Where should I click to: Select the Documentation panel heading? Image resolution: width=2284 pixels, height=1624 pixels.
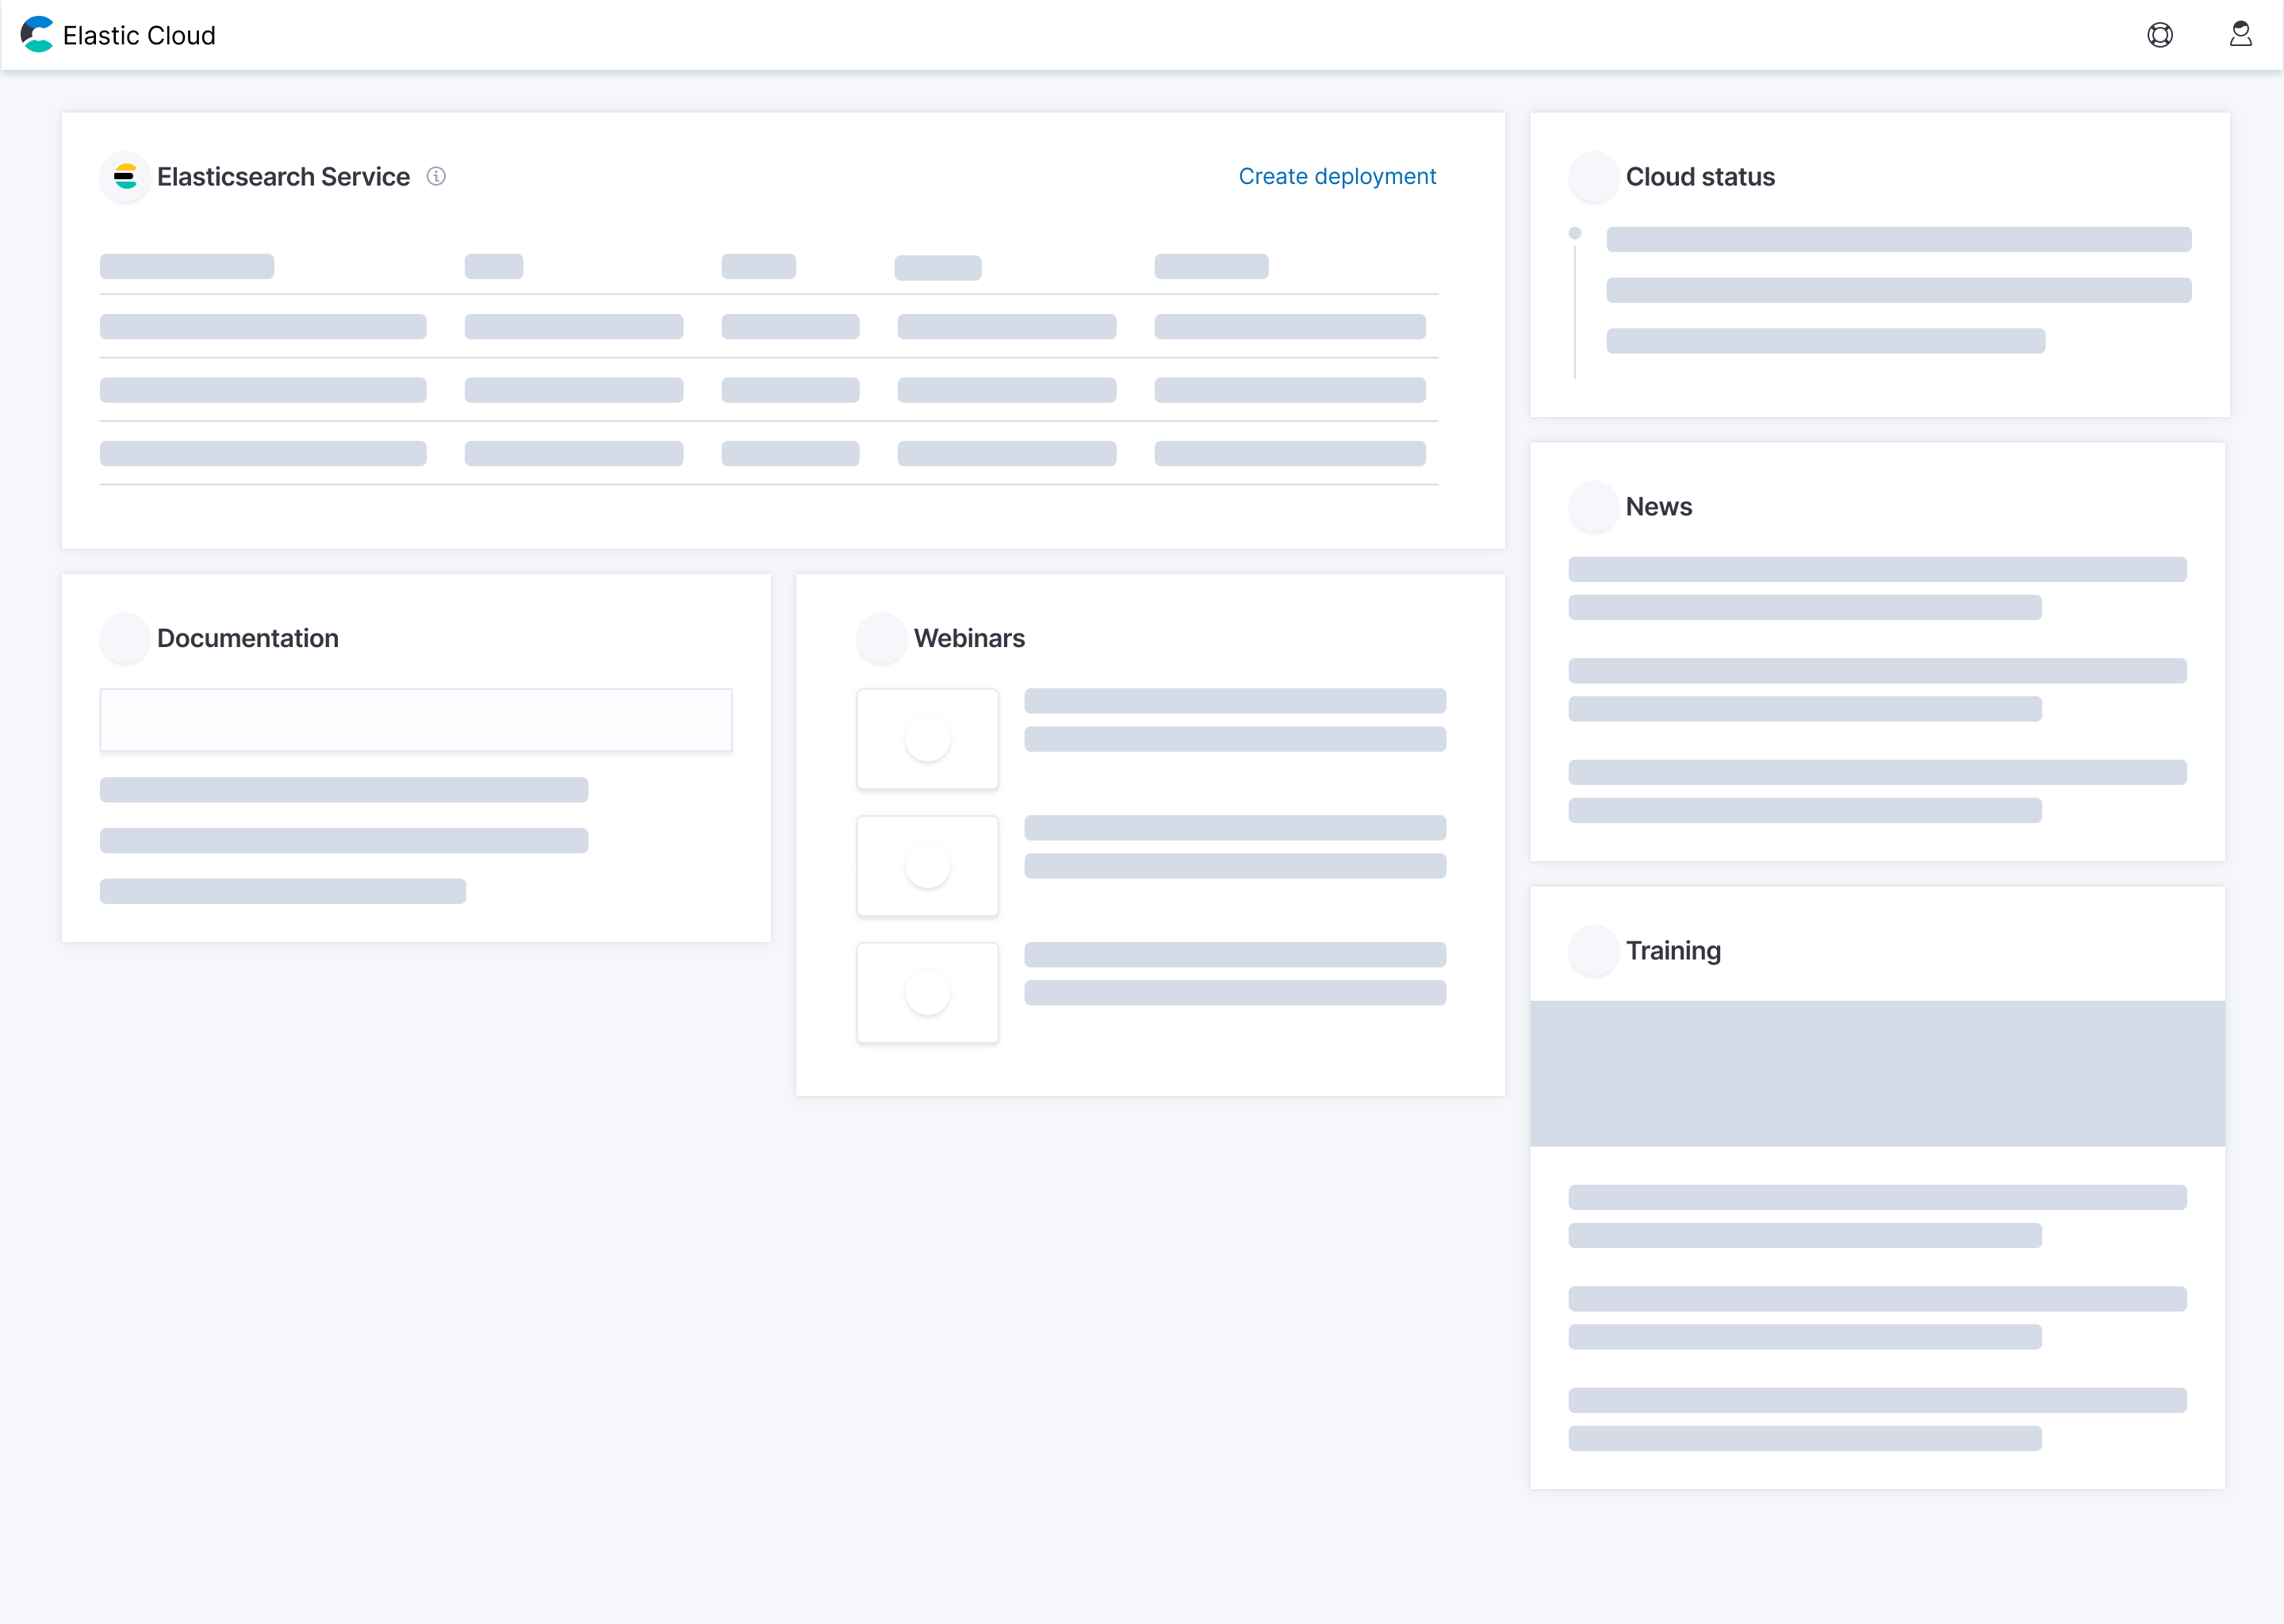click(x=248, y=638)
